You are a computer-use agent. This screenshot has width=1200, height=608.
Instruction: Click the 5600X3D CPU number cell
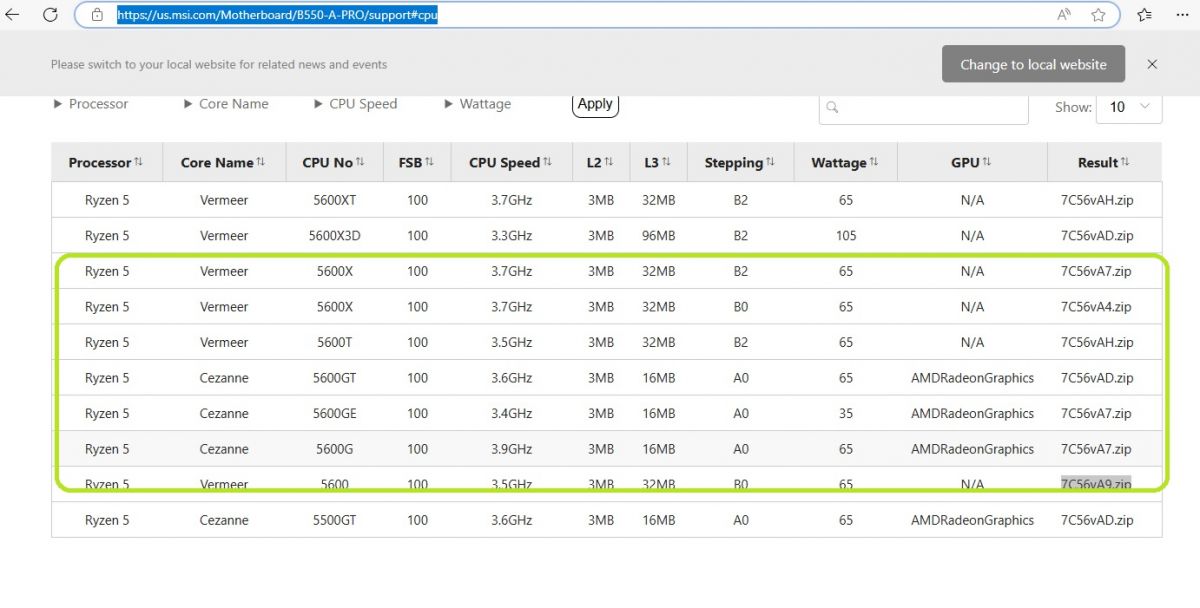click(x=334, y=236)
